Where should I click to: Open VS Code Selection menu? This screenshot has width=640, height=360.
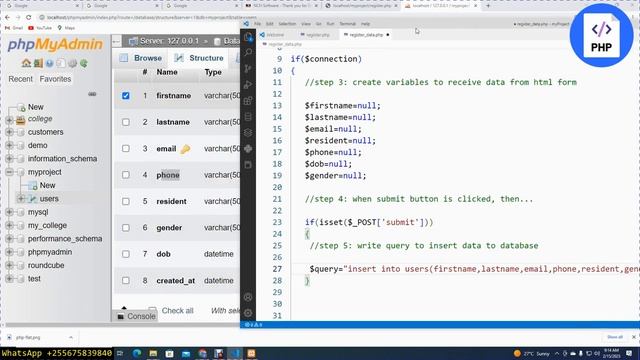287,24
